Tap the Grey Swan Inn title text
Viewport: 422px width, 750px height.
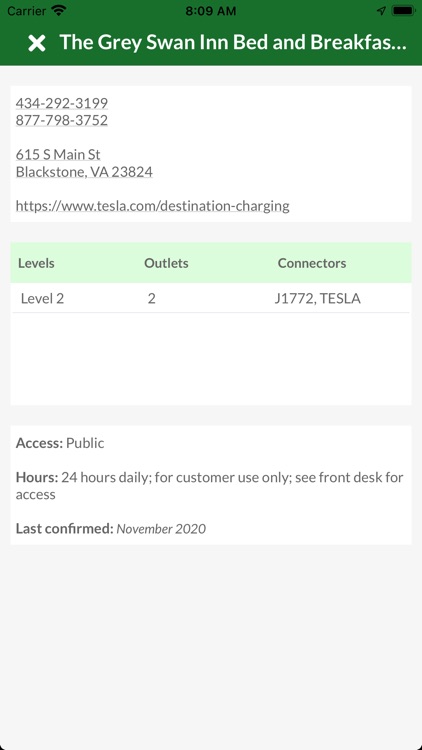(x=233, y=43)
